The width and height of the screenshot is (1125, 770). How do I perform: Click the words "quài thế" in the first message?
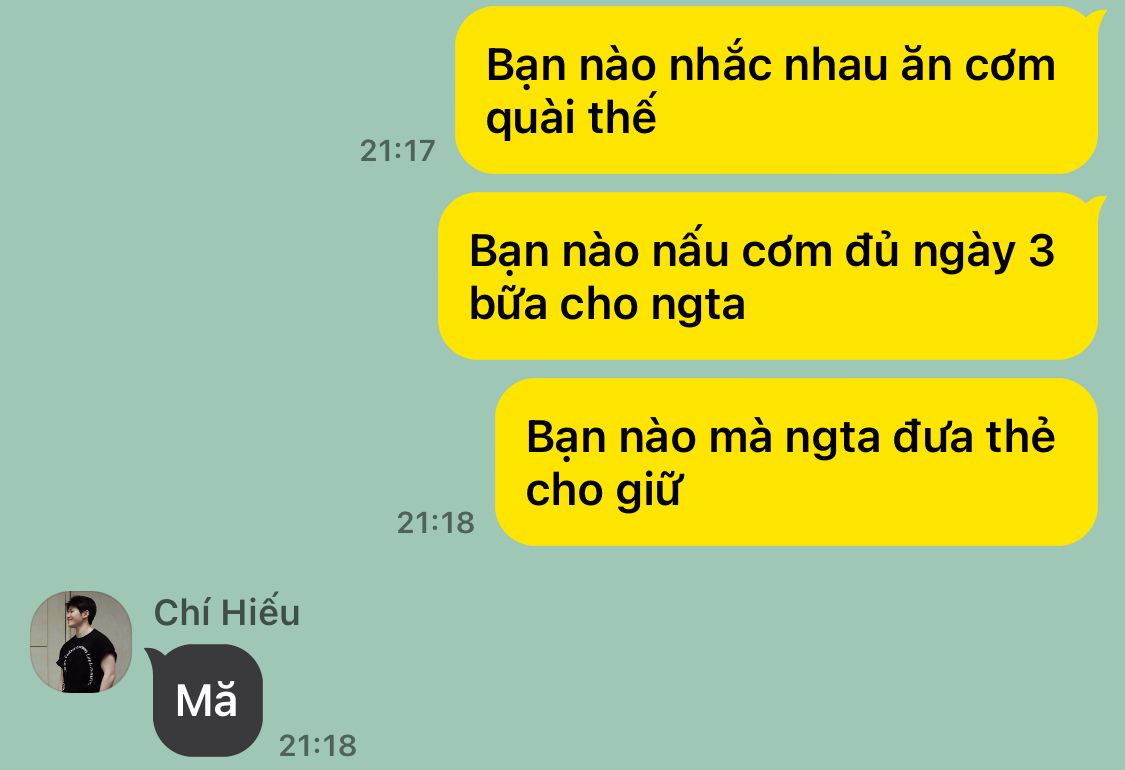point(571,118)
